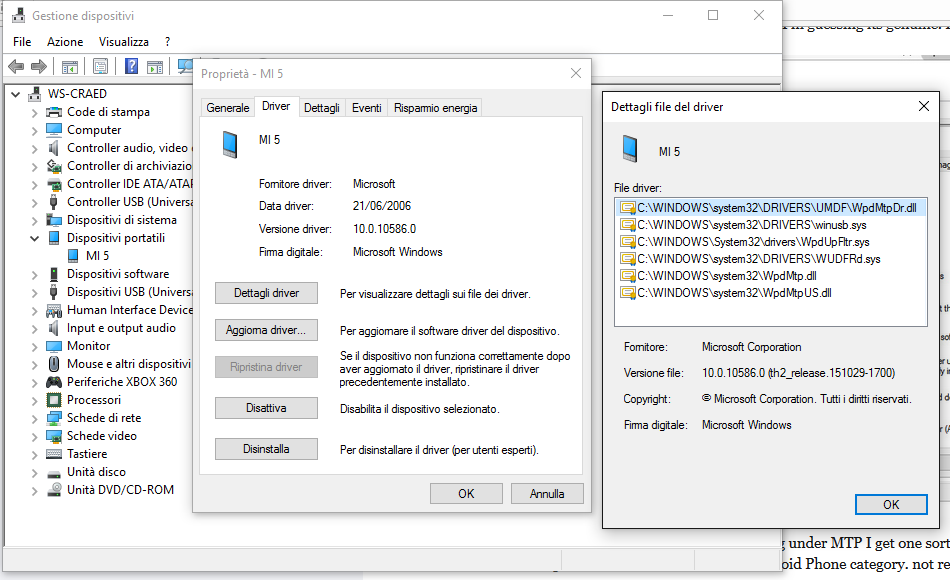This screenshot has height=580, width=950.
Task: Open the blue question mark Help icon
Action: [x=131, y=66]
